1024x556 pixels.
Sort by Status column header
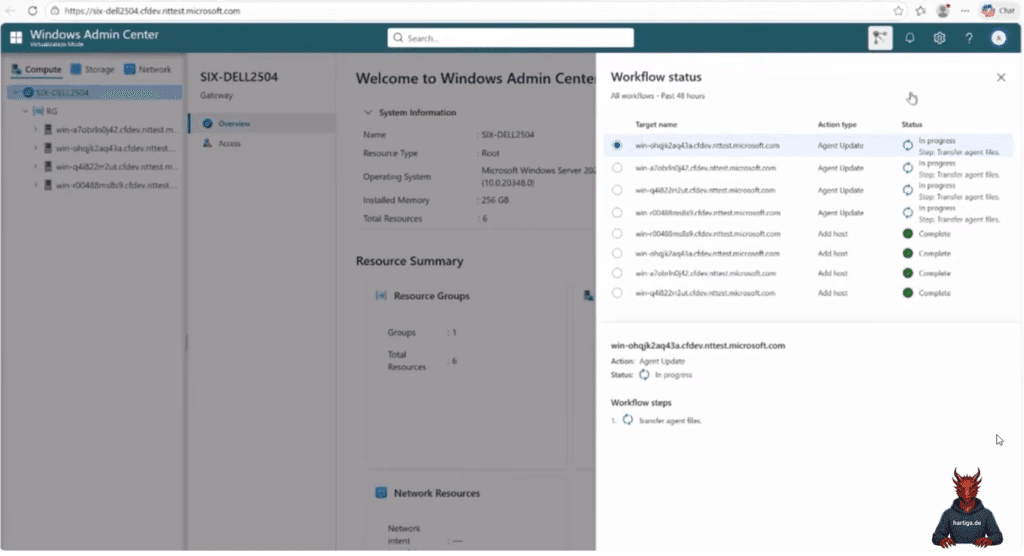pos(912,124)
